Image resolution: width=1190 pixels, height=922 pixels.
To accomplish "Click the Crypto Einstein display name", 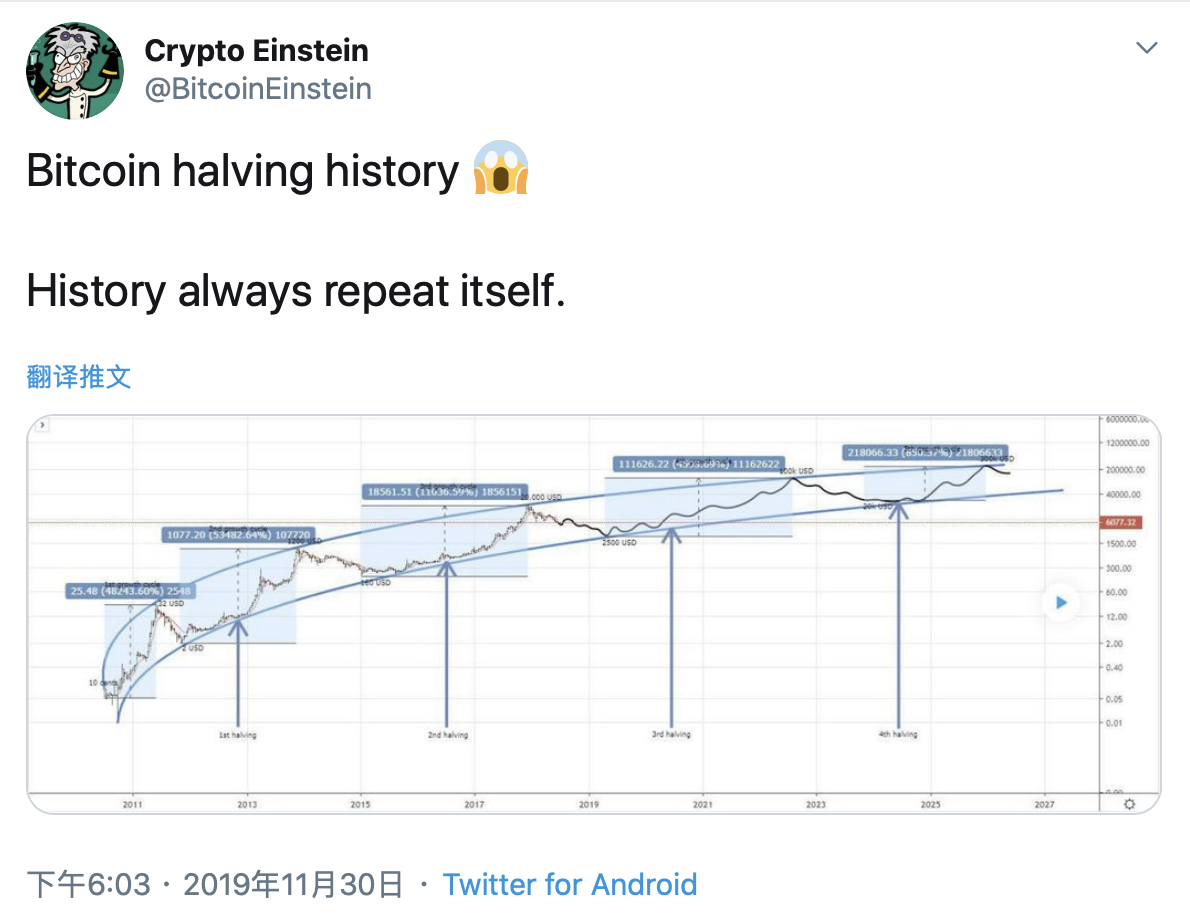I will 256,50.
